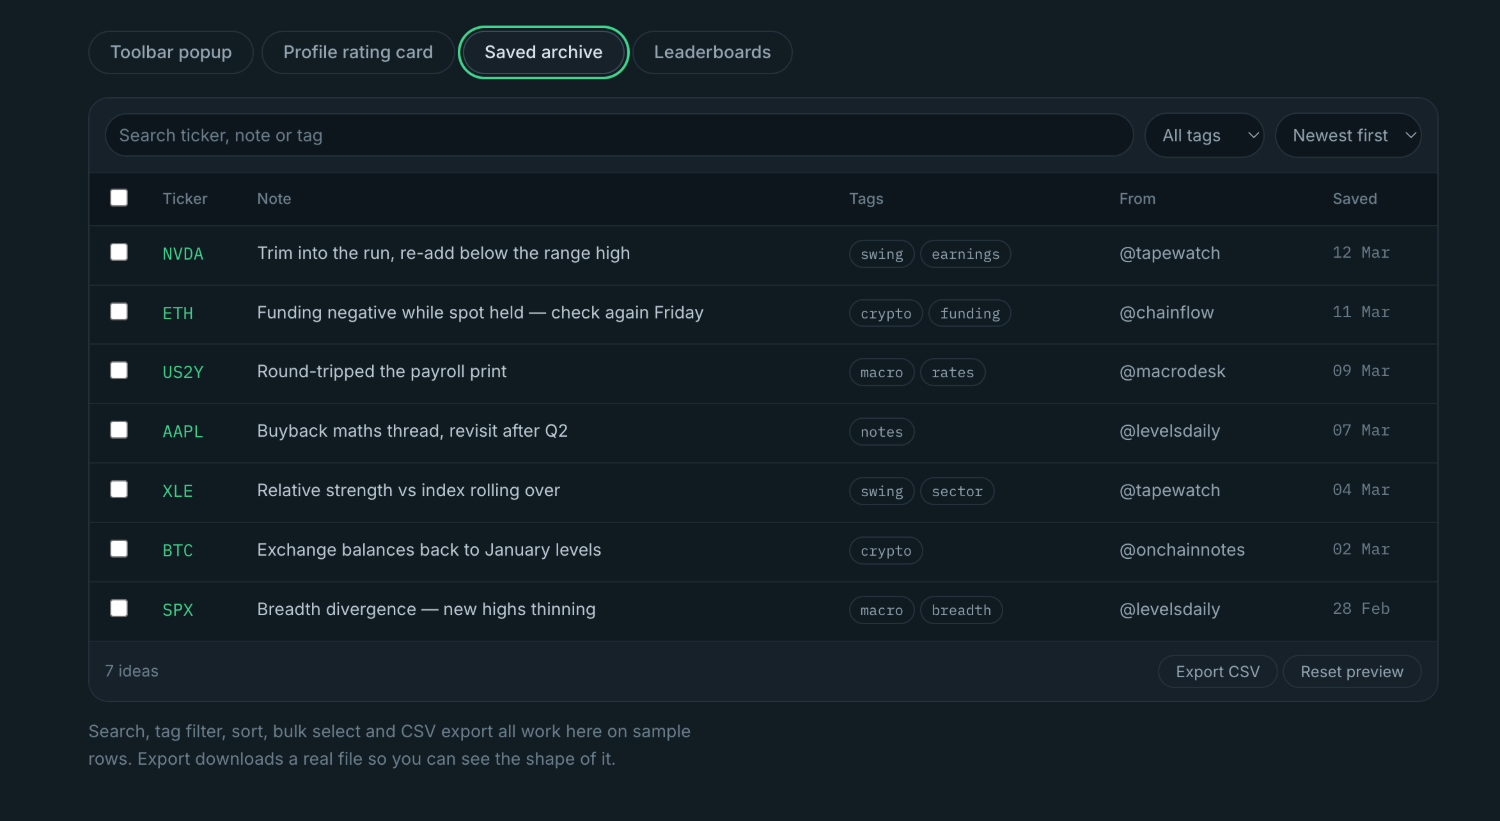Screen dimensions: 1500x821
Task: Click the funding tag on the ETH row
Action: click(x=970, y=313)
